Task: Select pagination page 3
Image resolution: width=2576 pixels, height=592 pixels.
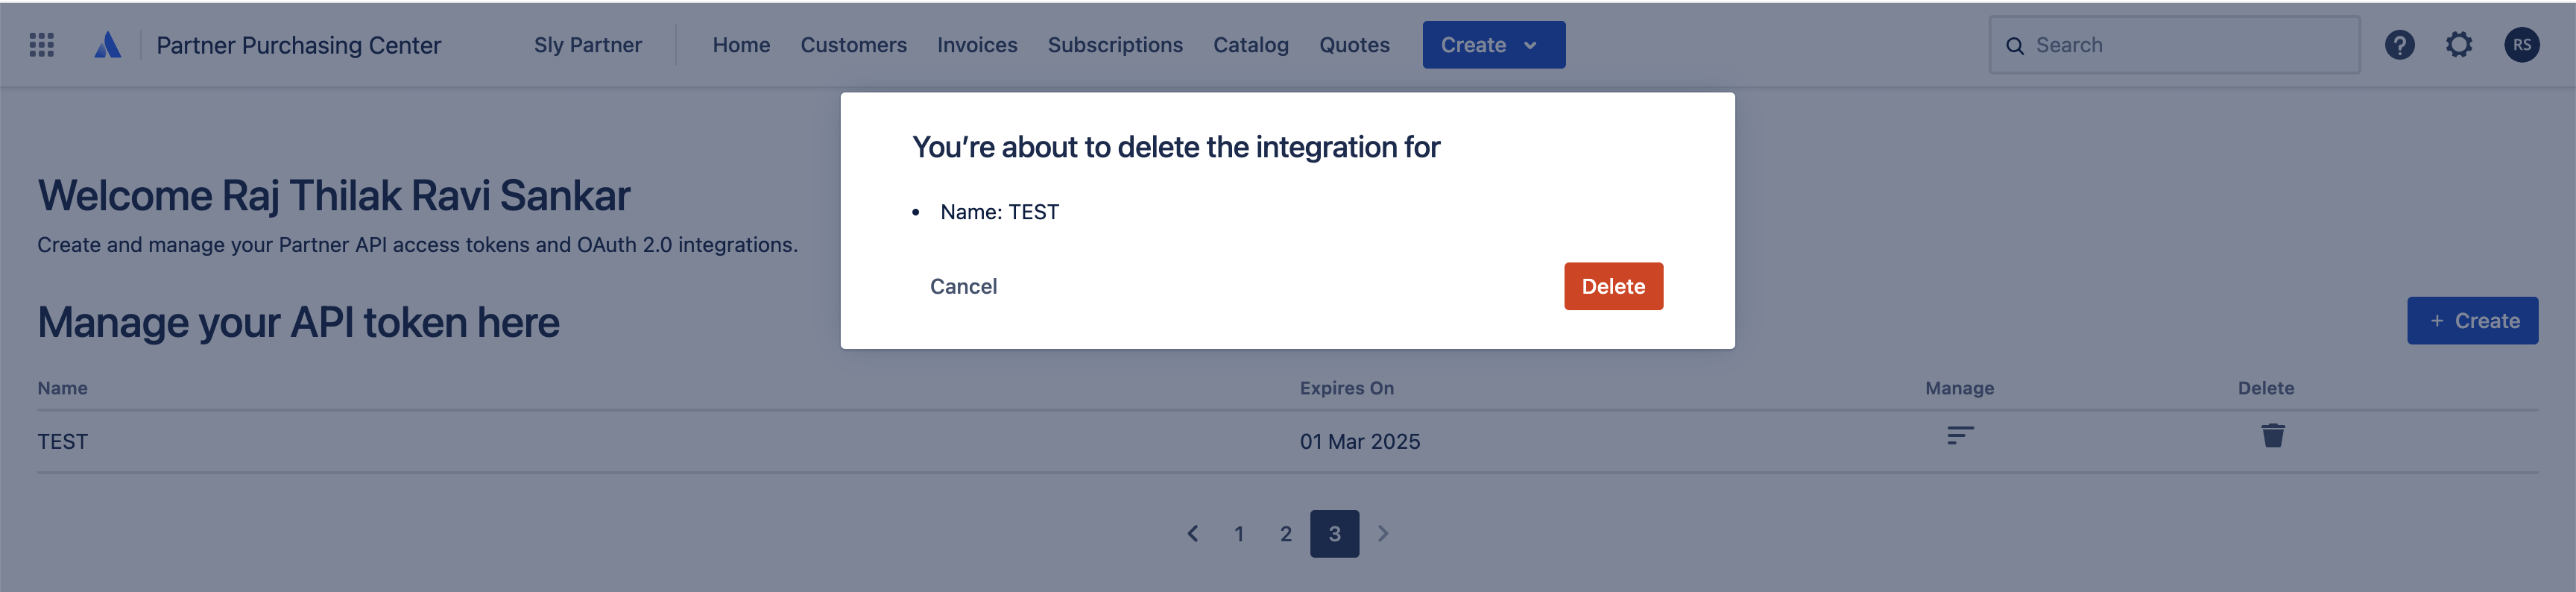Action: (x=1334, y=534)
